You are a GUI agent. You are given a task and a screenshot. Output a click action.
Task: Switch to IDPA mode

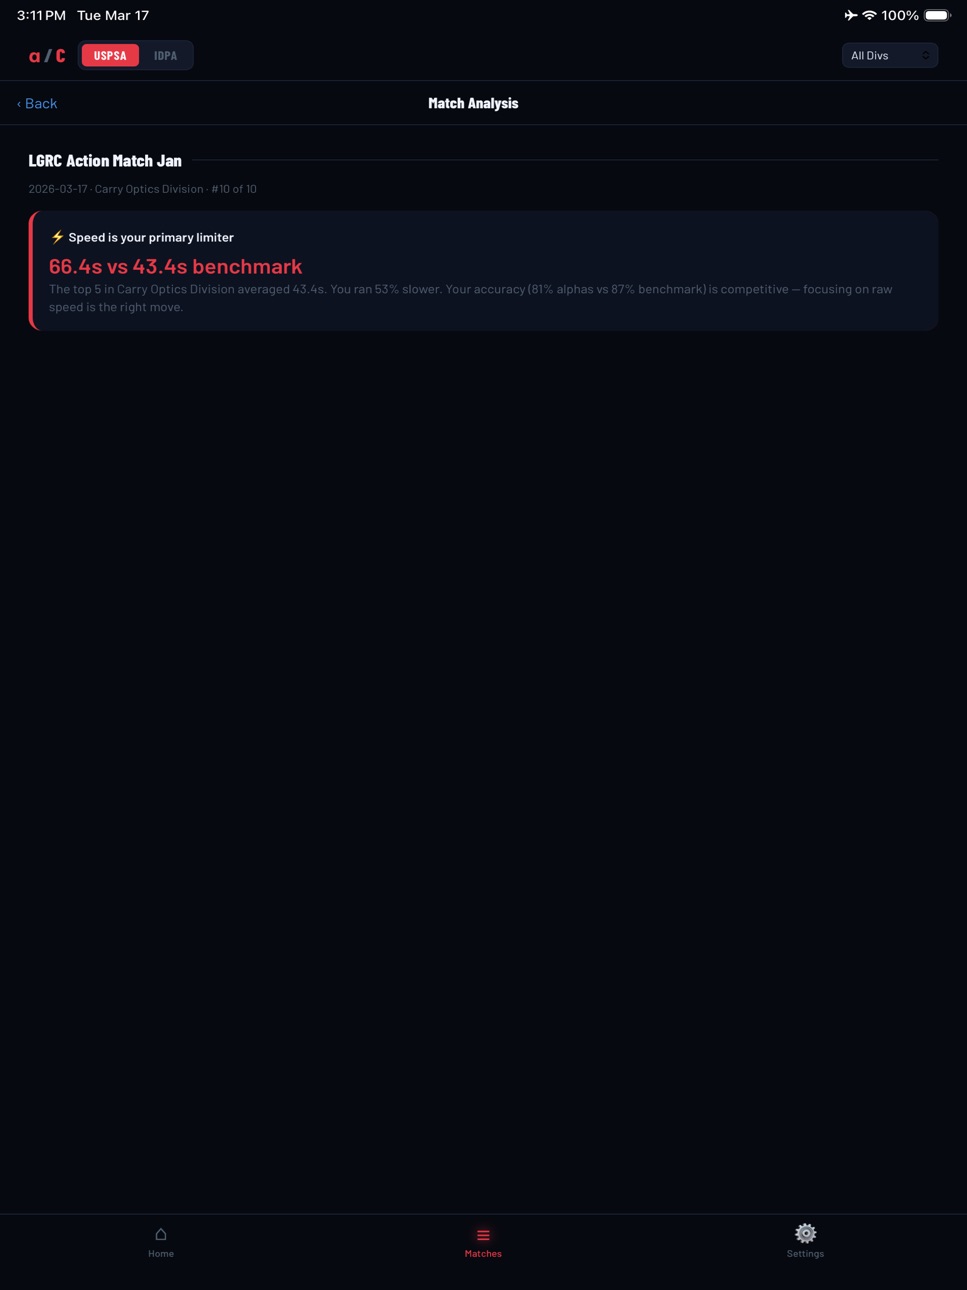[x=165, y=56]
